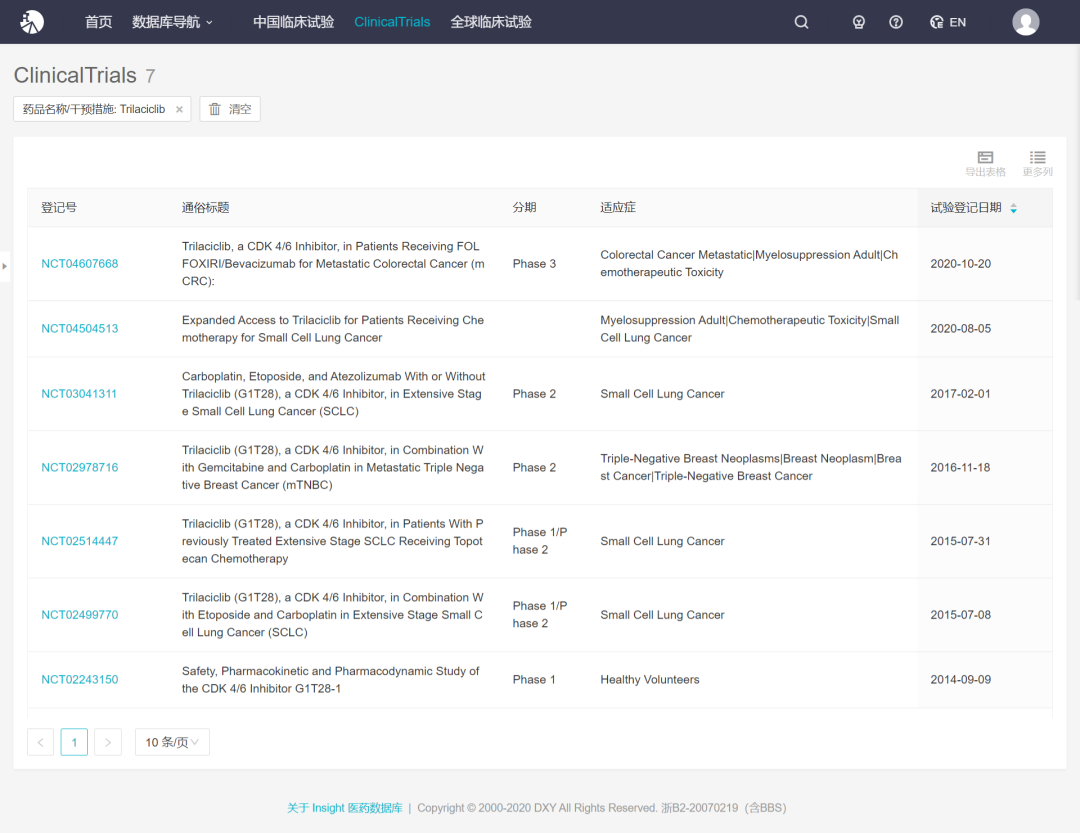The height and width of the screenshot is (833, 1080).
Task: Go to next page arrow
Action: (x=108, y=742)
